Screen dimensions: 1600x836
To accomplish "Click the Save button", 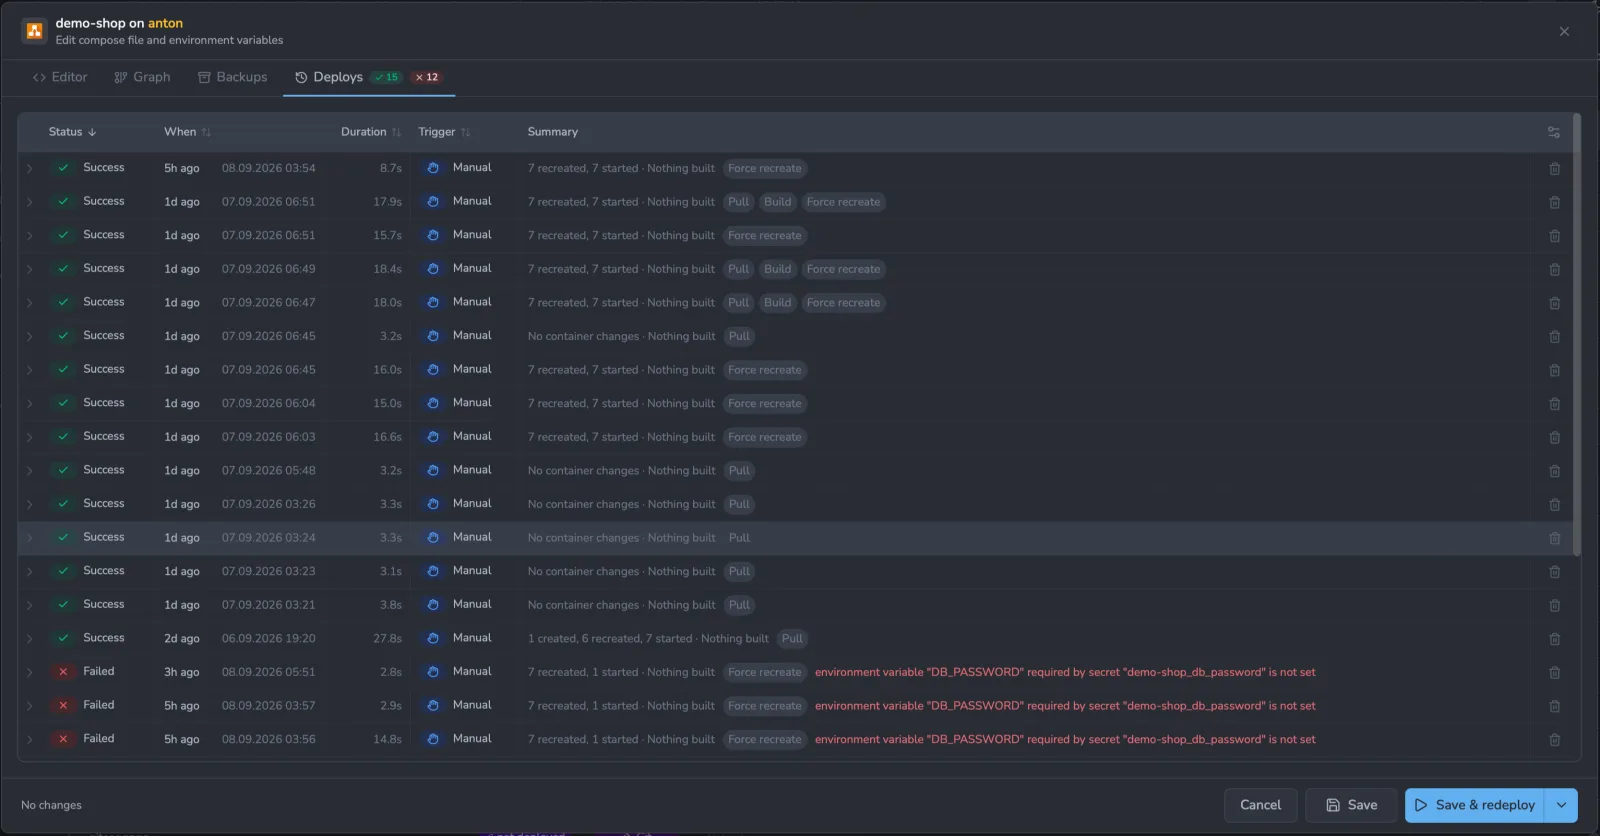I will pos(1351,805).
